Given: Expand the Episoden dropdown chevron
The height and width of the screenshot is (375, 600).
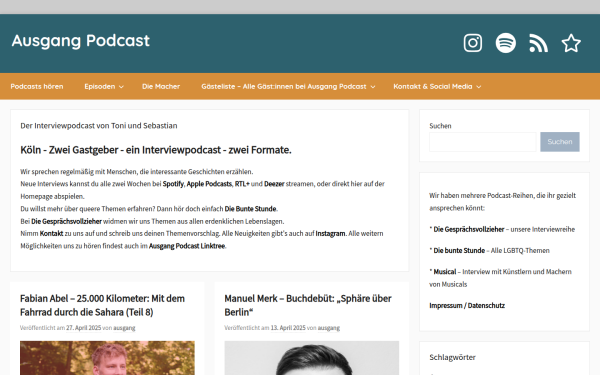Looking at the screenshot, I should tap(121, 87).
